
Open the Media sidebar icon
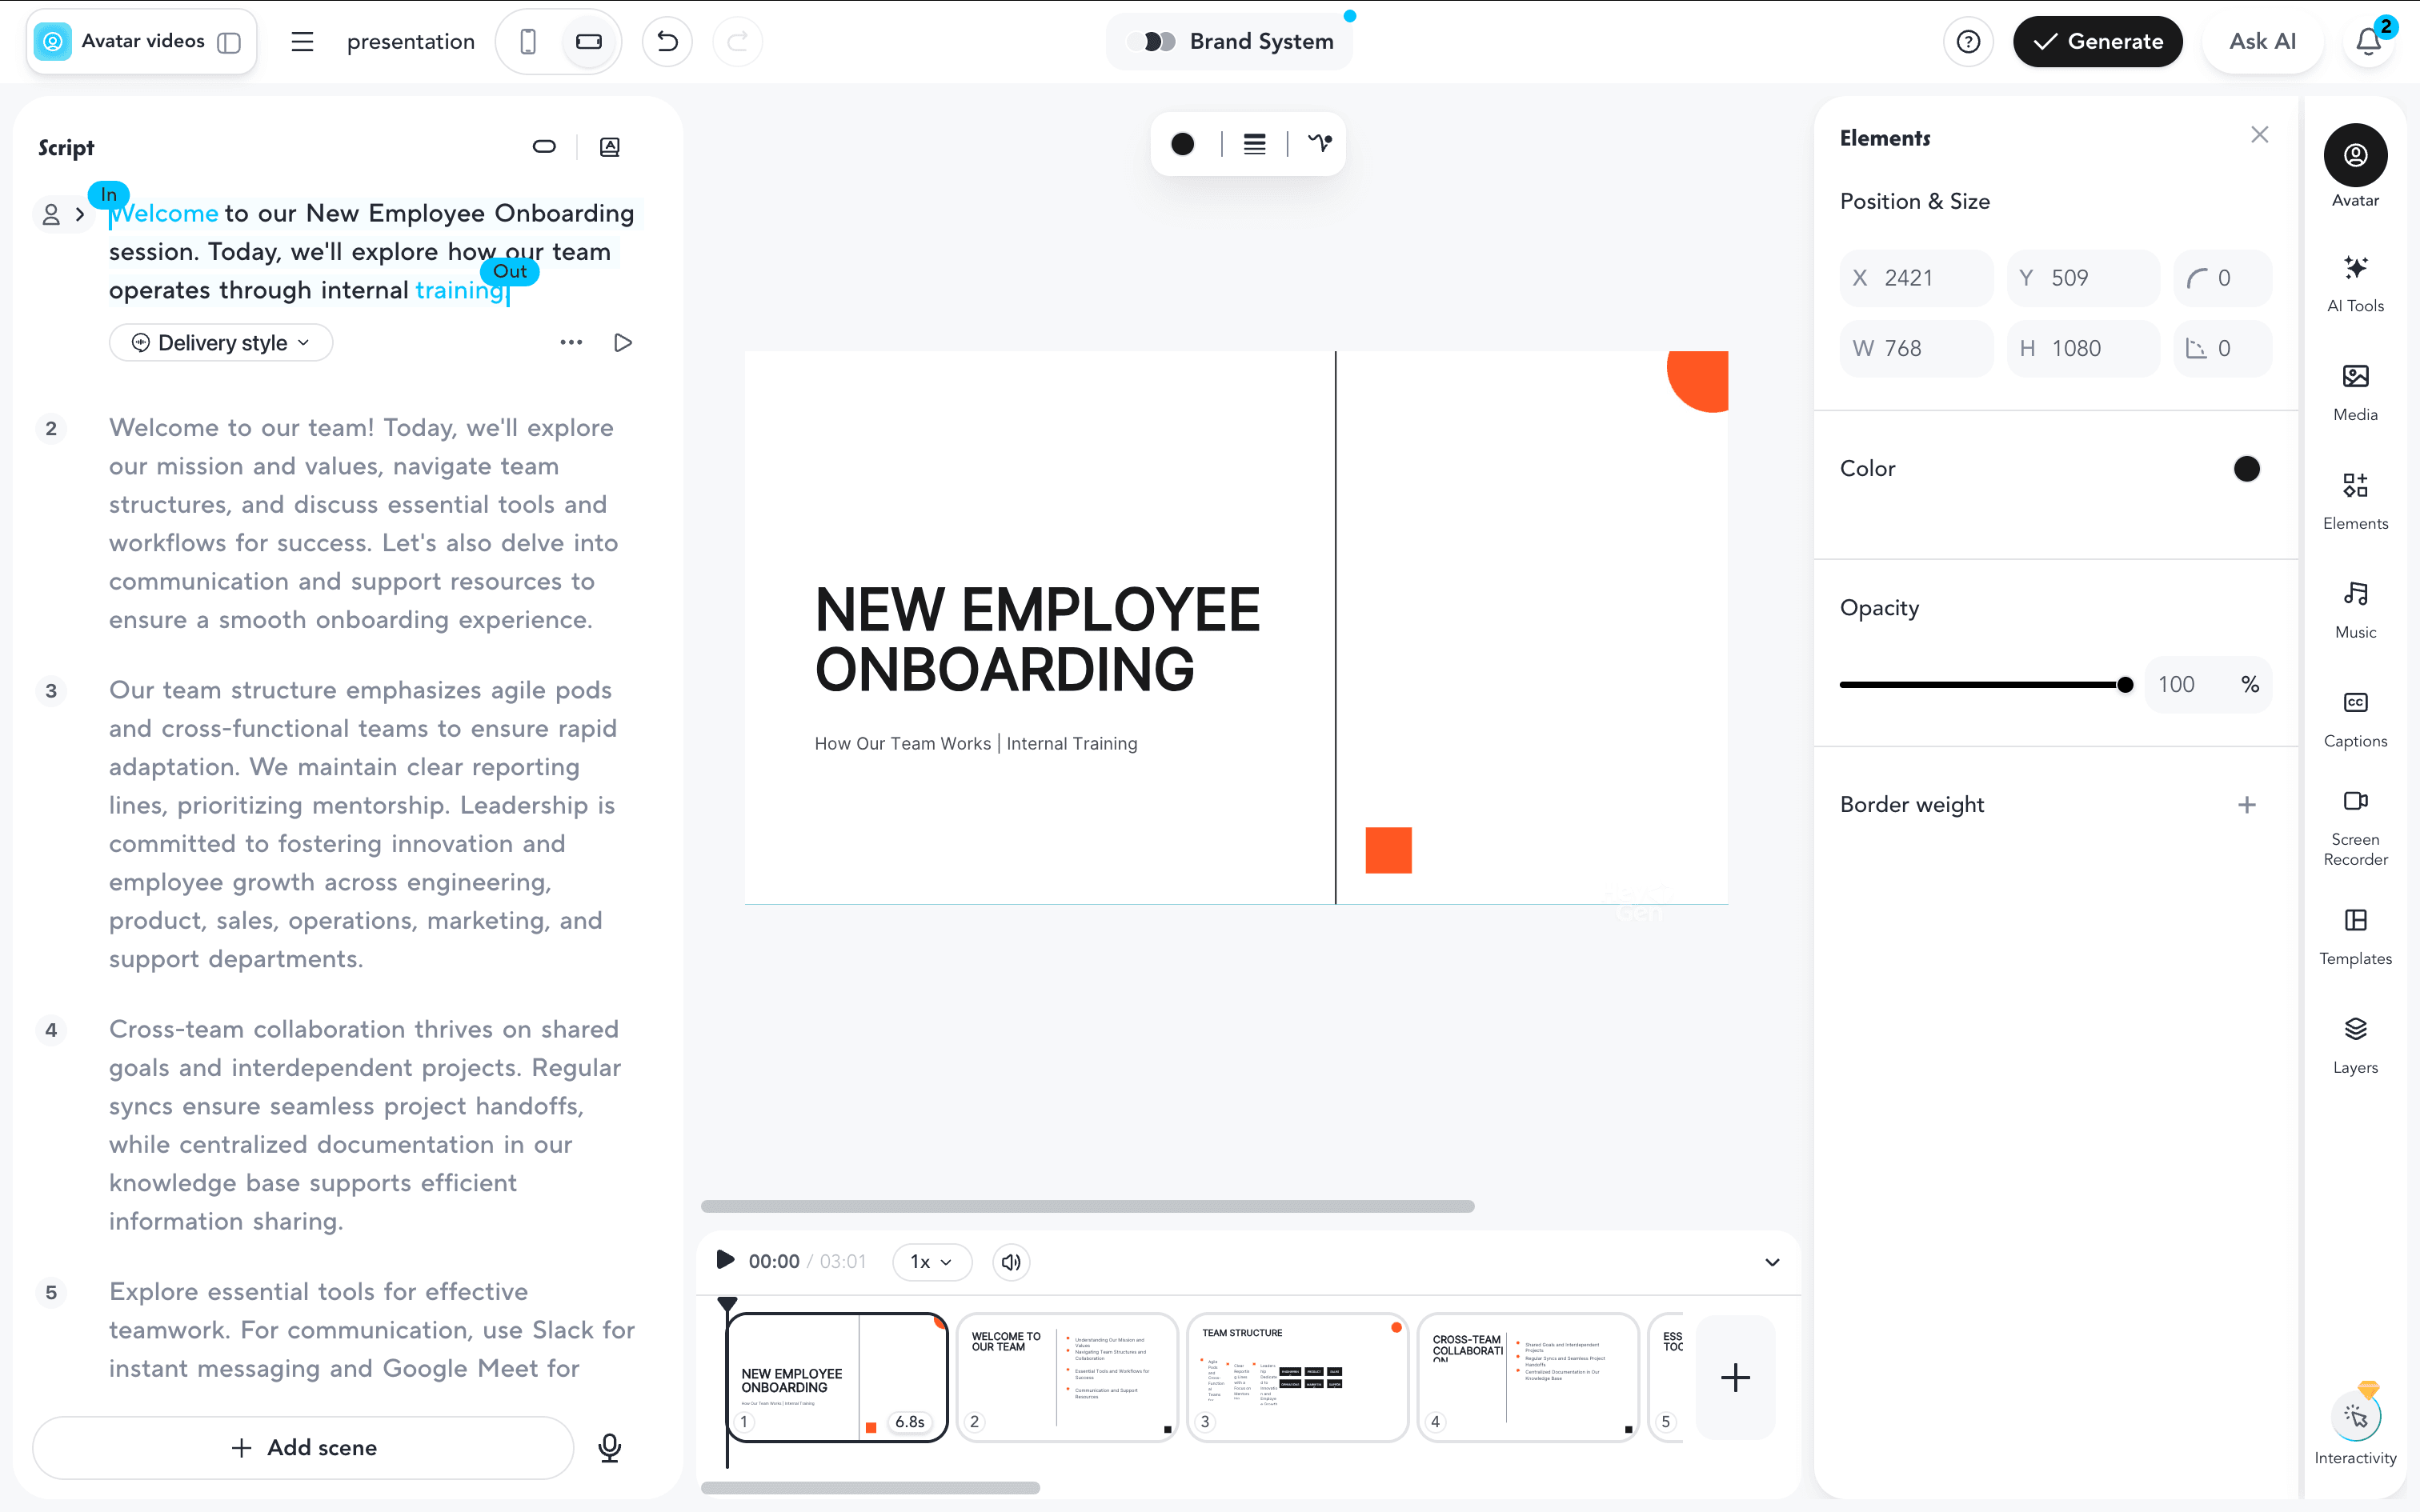tap(2355, 393)
